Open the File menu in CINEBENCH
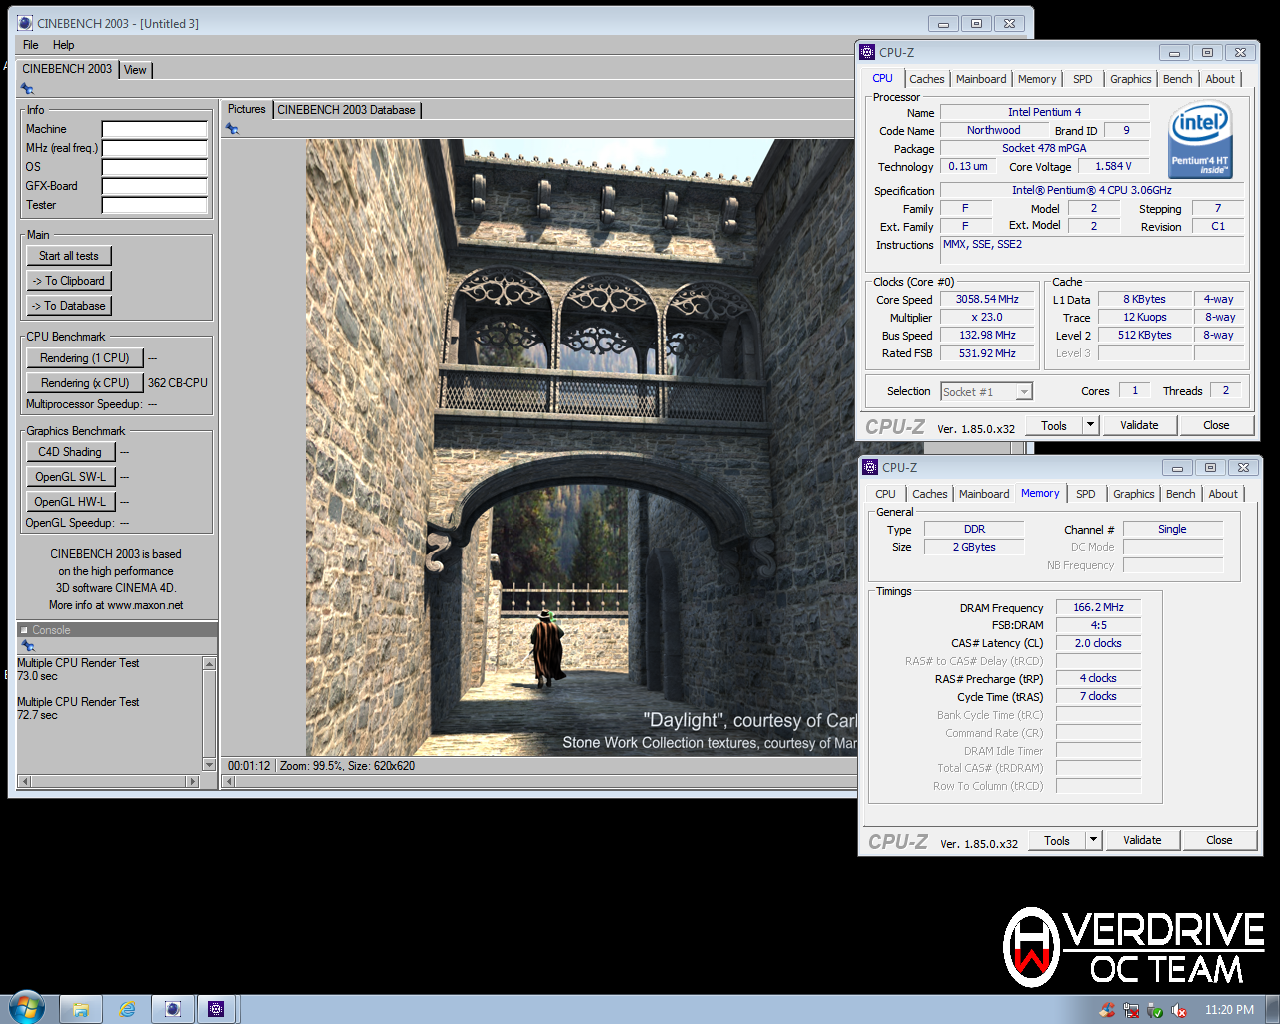Viewport: 1280px width, 1024px height. pyautogui.click(x=31, y=45)
